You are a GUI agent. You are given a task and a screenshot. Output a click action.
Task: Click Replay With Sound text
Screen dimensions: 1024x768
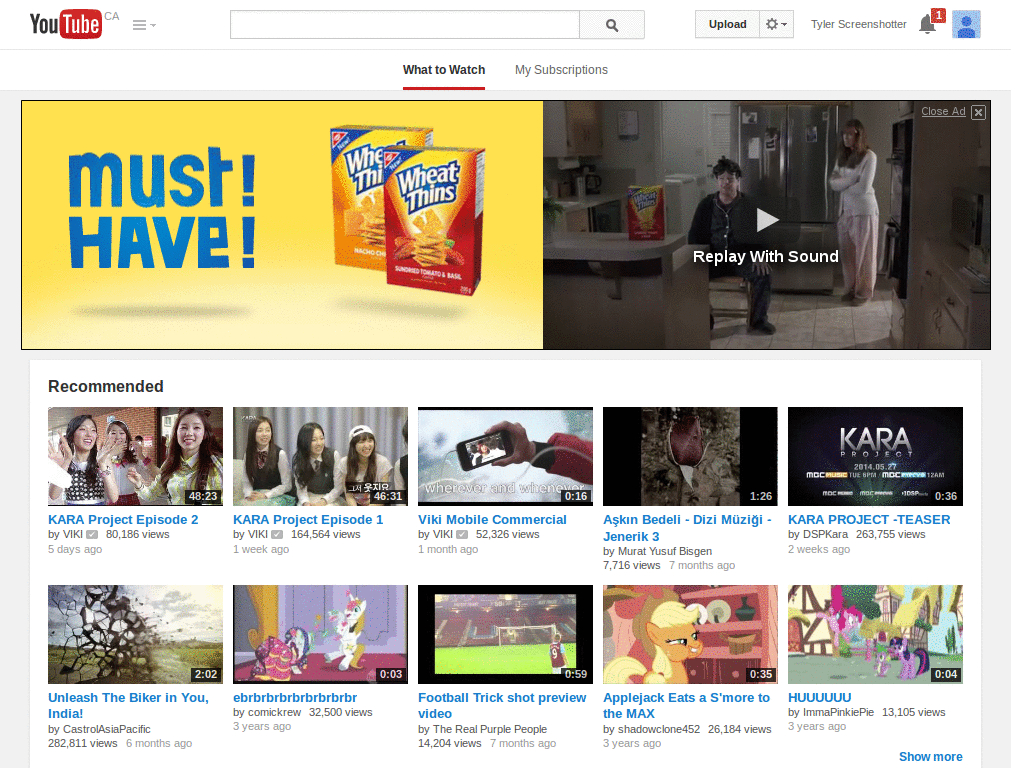(x=765, y=257)
